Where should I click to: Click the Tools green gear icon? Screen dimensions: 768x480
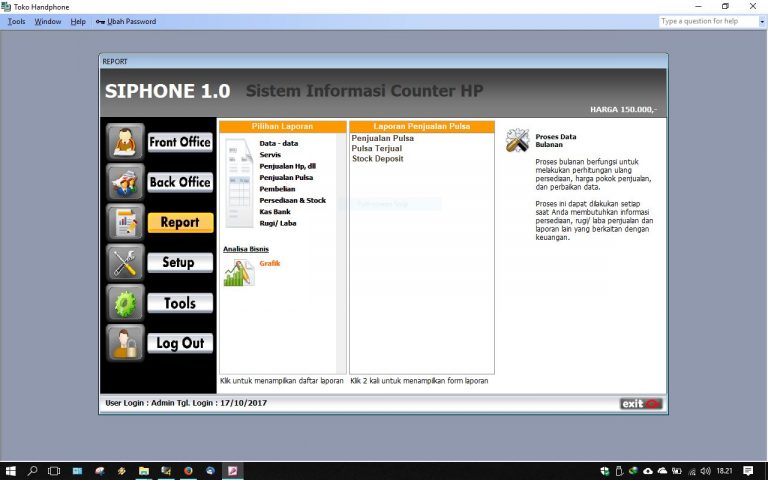coord(125,303)
